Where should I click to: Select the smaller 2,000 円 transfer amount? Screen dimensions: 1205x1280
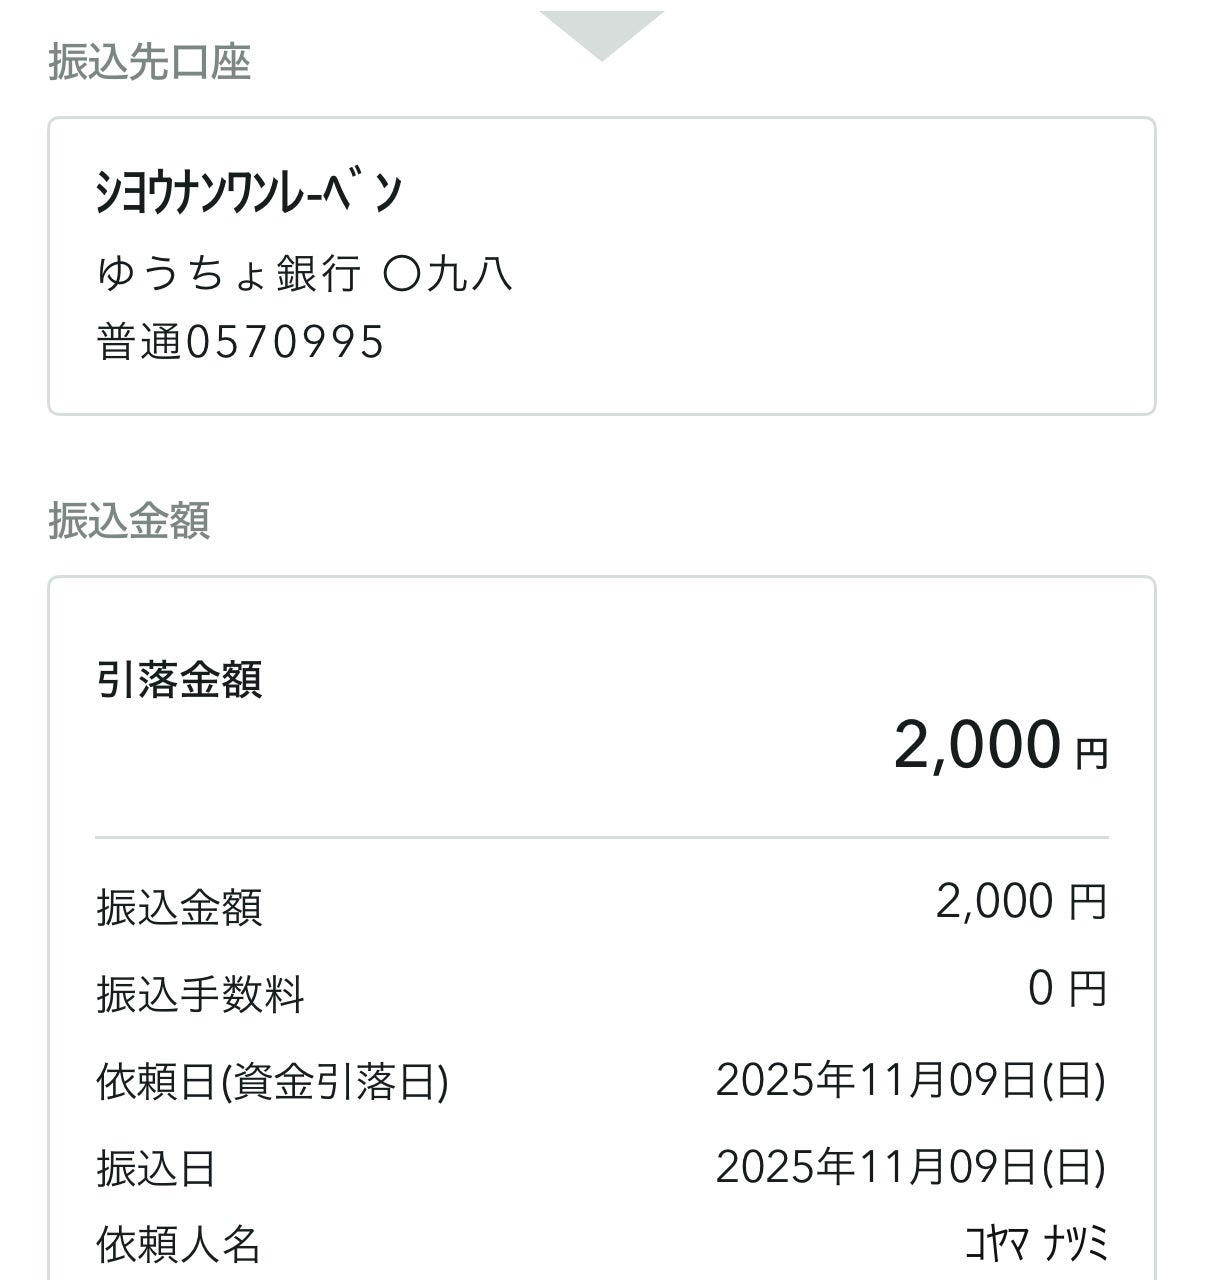point(1020,902)
